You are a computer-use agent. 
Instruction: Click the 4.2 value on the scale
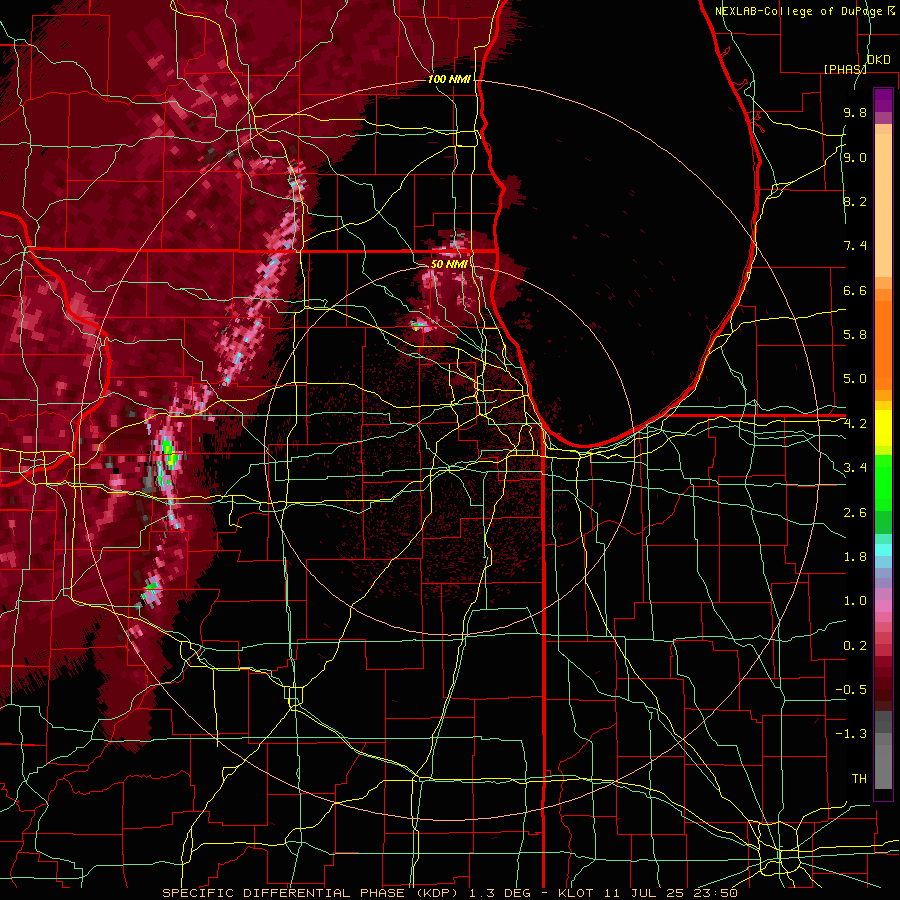pyautogui.click(x=855, y=424)
